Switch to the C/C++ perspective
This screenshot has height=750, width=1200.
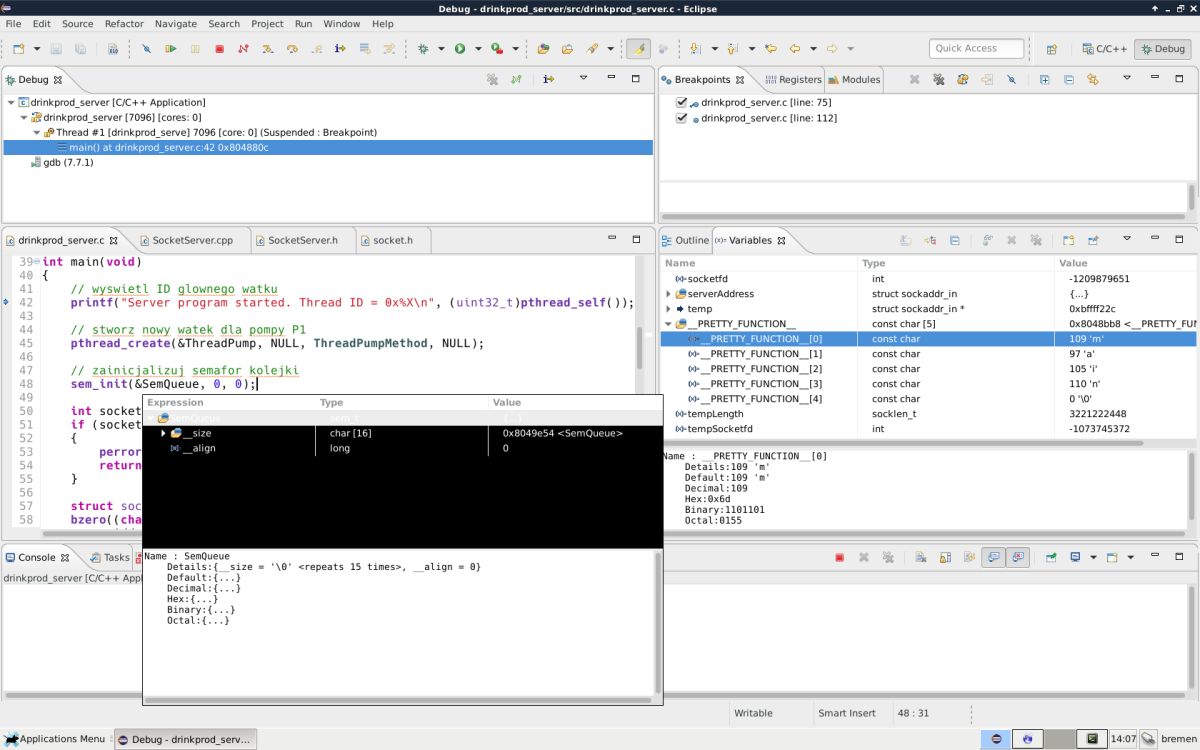(1103, 49)
